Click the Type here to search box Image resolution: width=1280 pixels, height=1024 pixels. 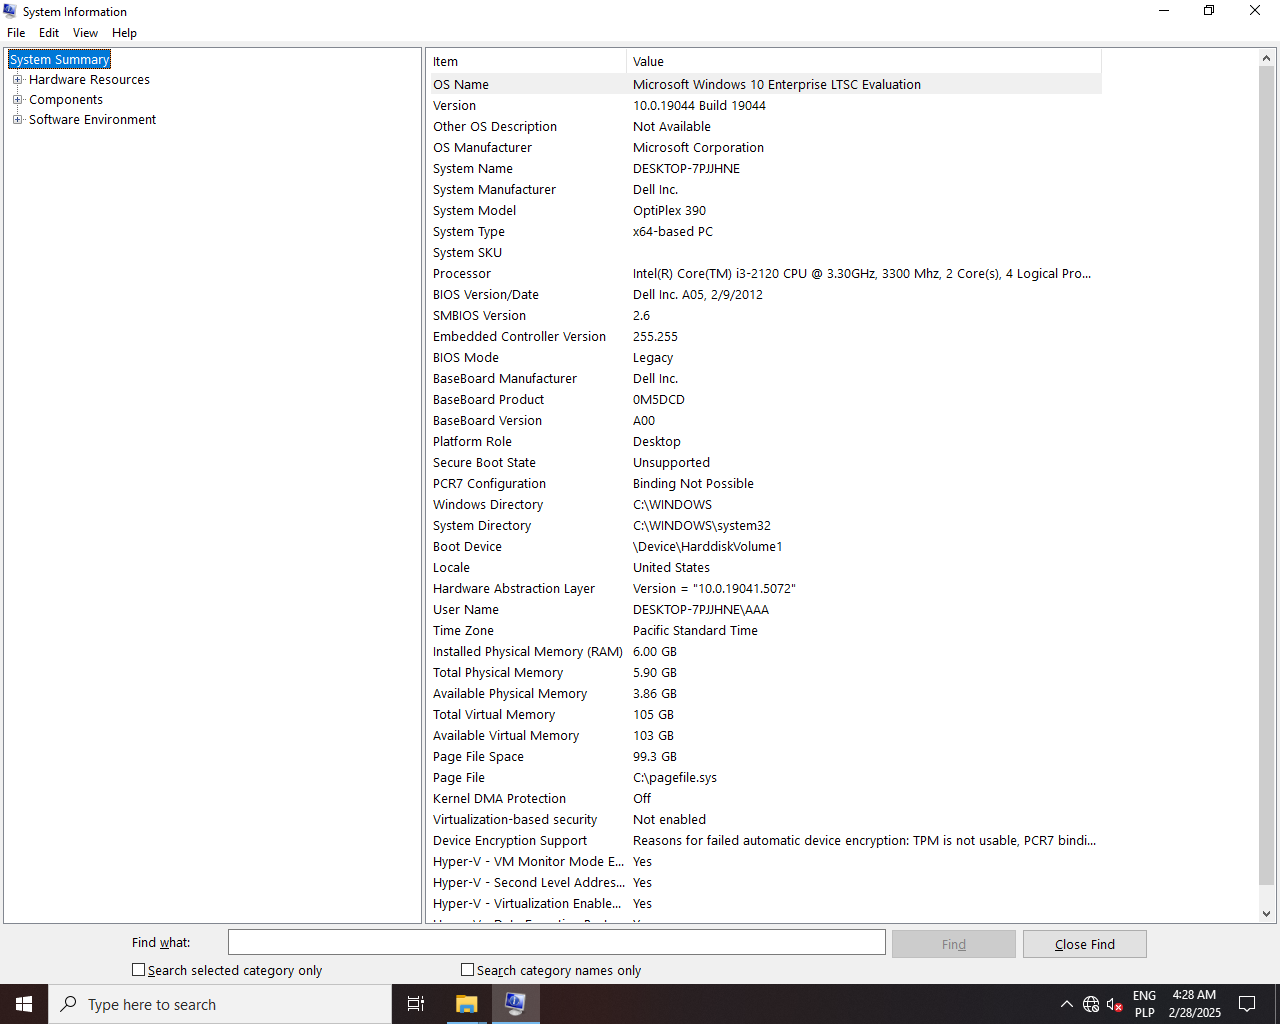coord(220,1004)
